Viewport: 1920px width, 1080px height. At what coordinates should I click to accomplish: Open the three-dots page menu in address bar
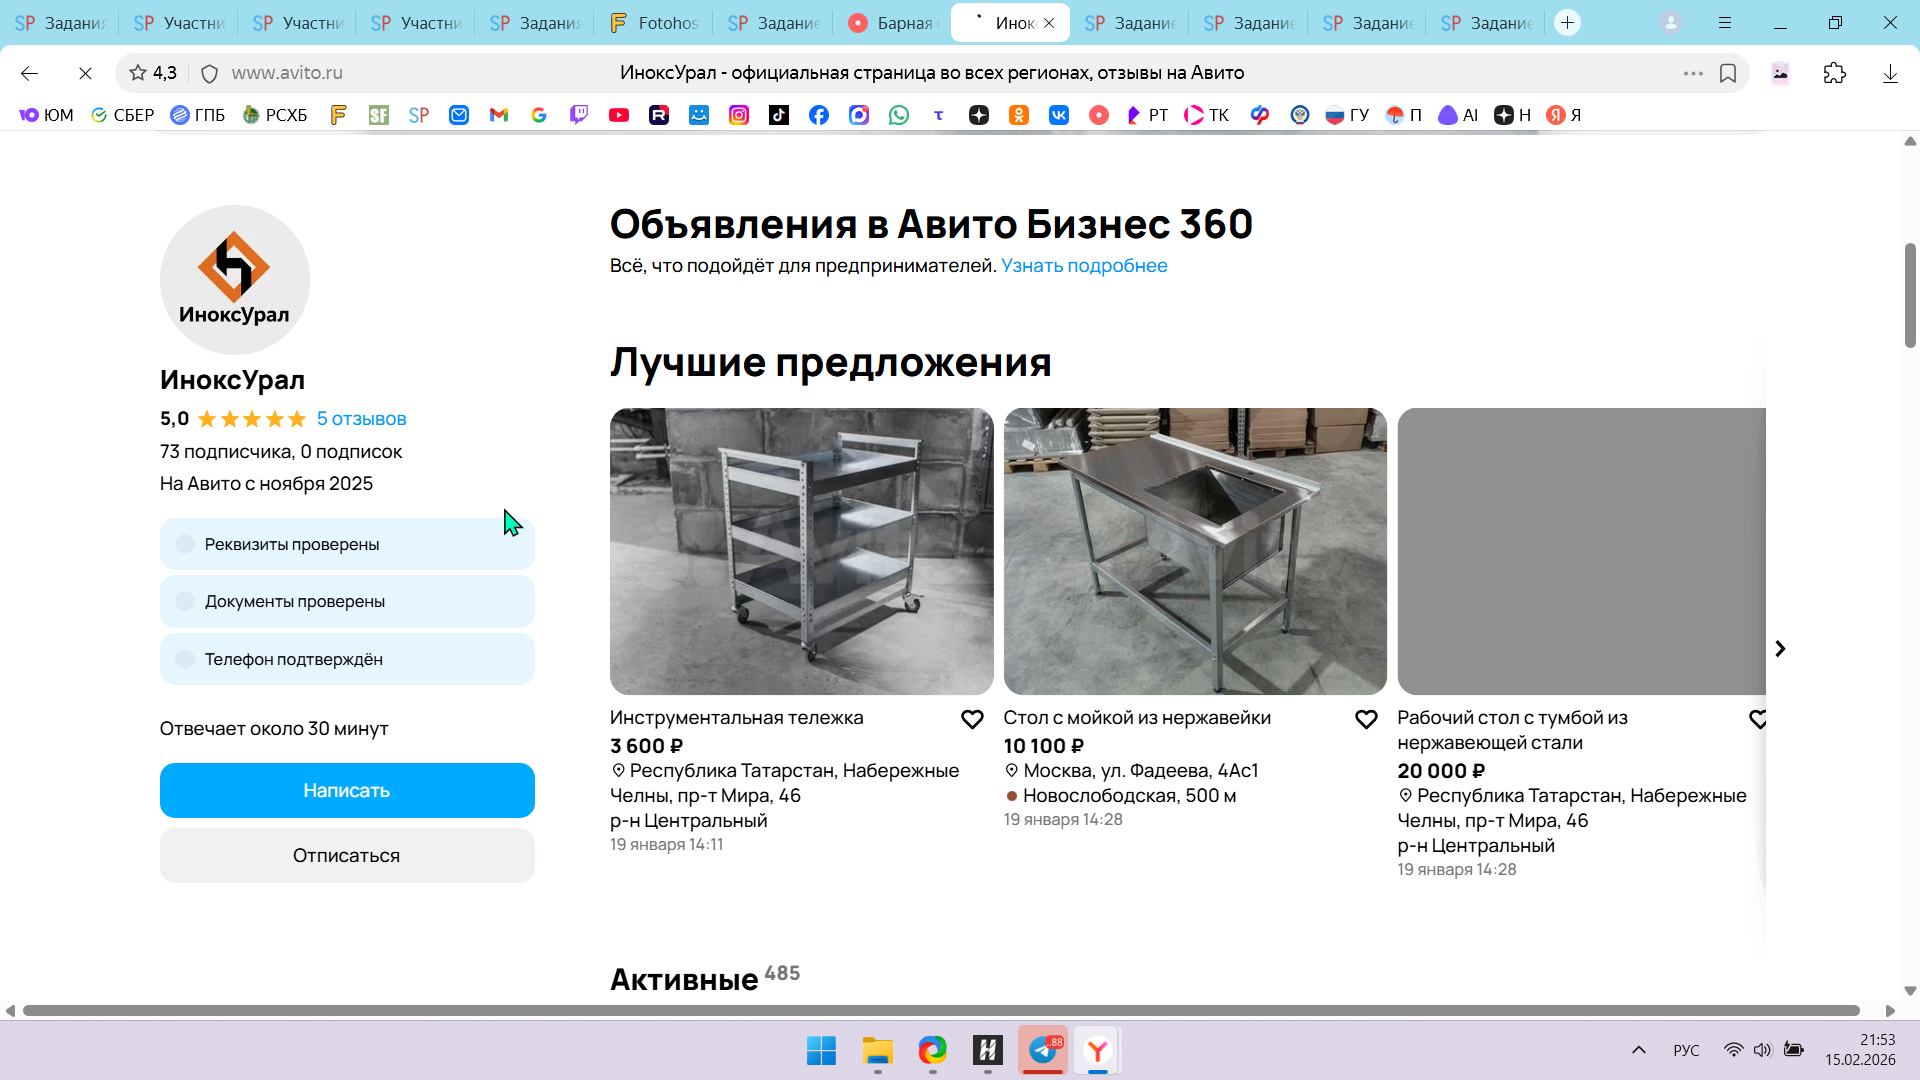[1693, 73]
